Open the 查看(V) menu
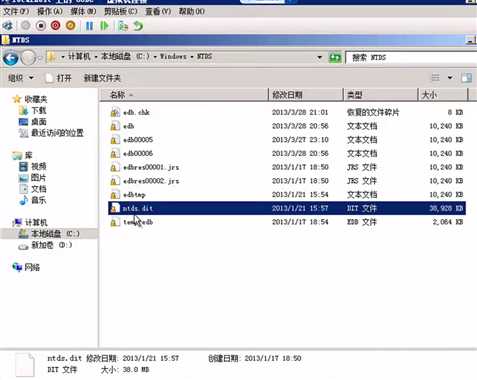477x380 pixels. click(x=158, y=12)
